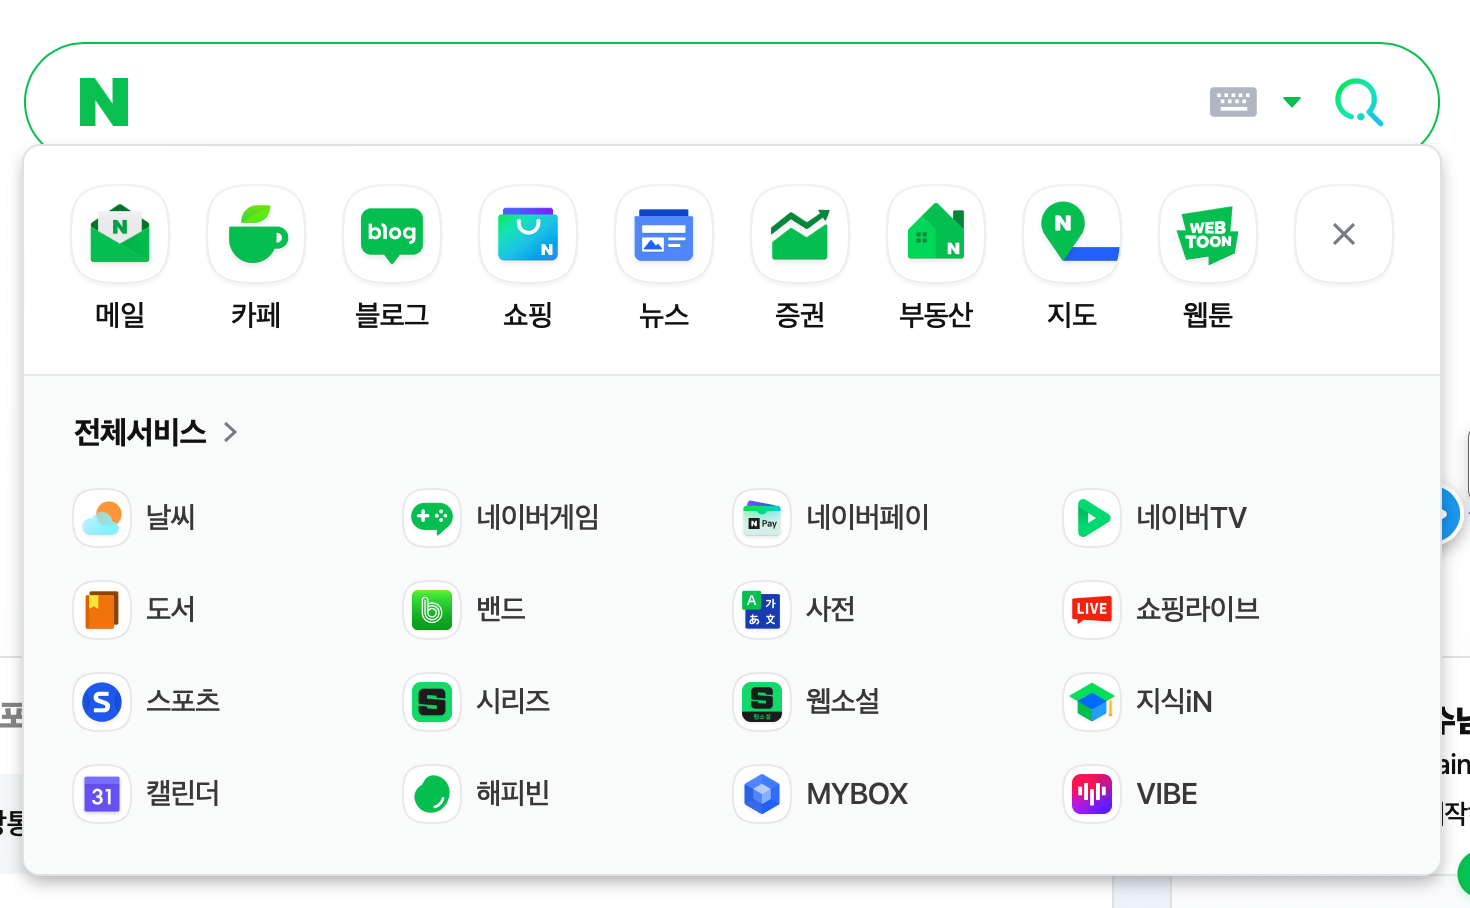Open the 증권 stock chart icon
This screenshot has width=1470, height=908.
(x=800, y=234)
